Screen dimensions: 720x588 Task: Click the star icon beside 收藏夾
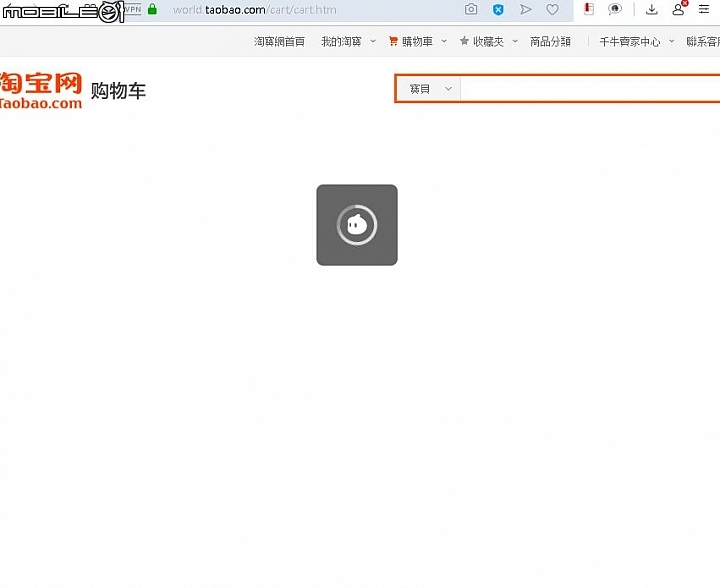(464, 41)
